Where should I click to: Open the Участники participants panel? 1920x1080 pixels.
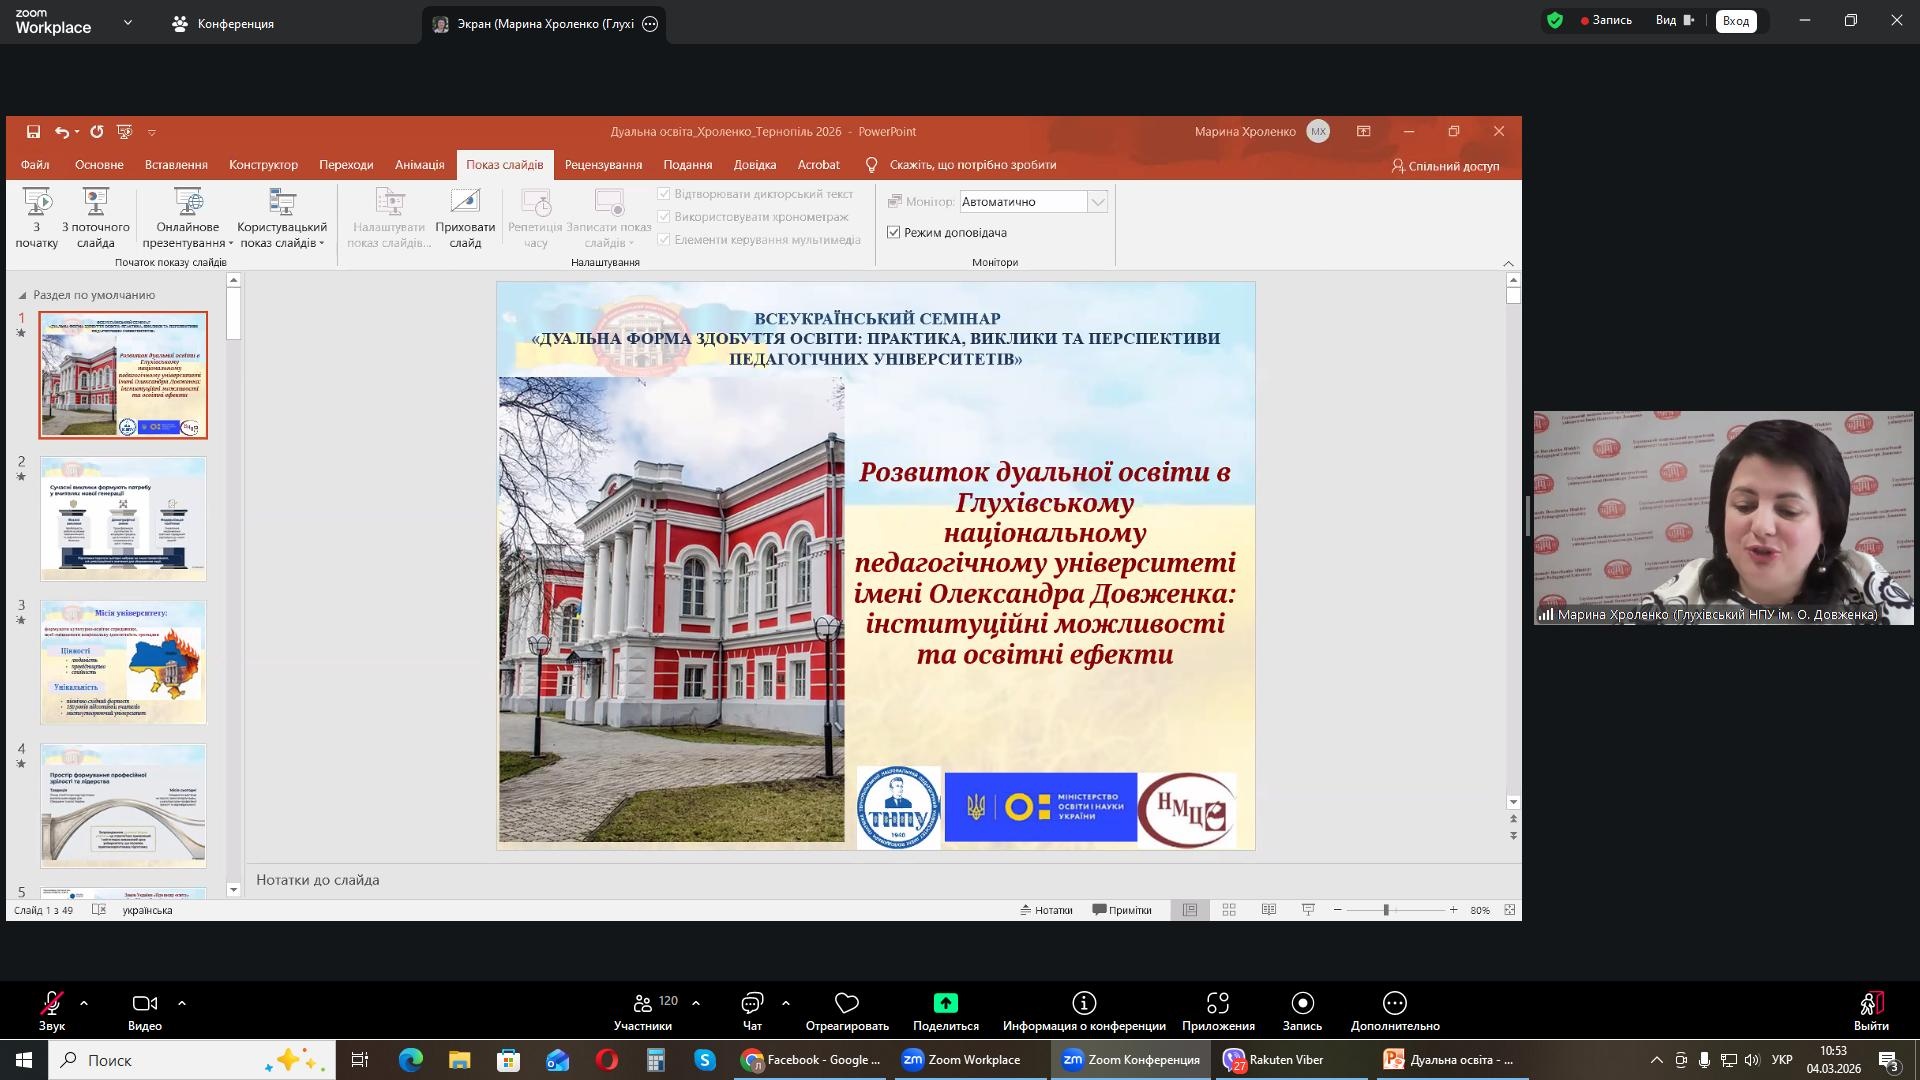click(642, 1003)
